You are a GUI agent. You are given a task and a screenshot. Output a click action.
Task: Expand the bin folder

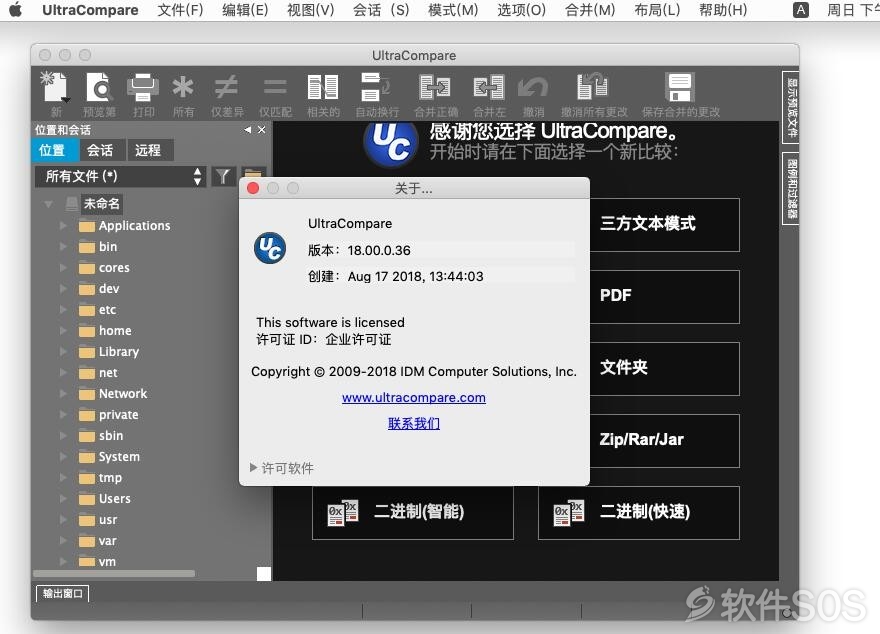[x=63, y=246]
